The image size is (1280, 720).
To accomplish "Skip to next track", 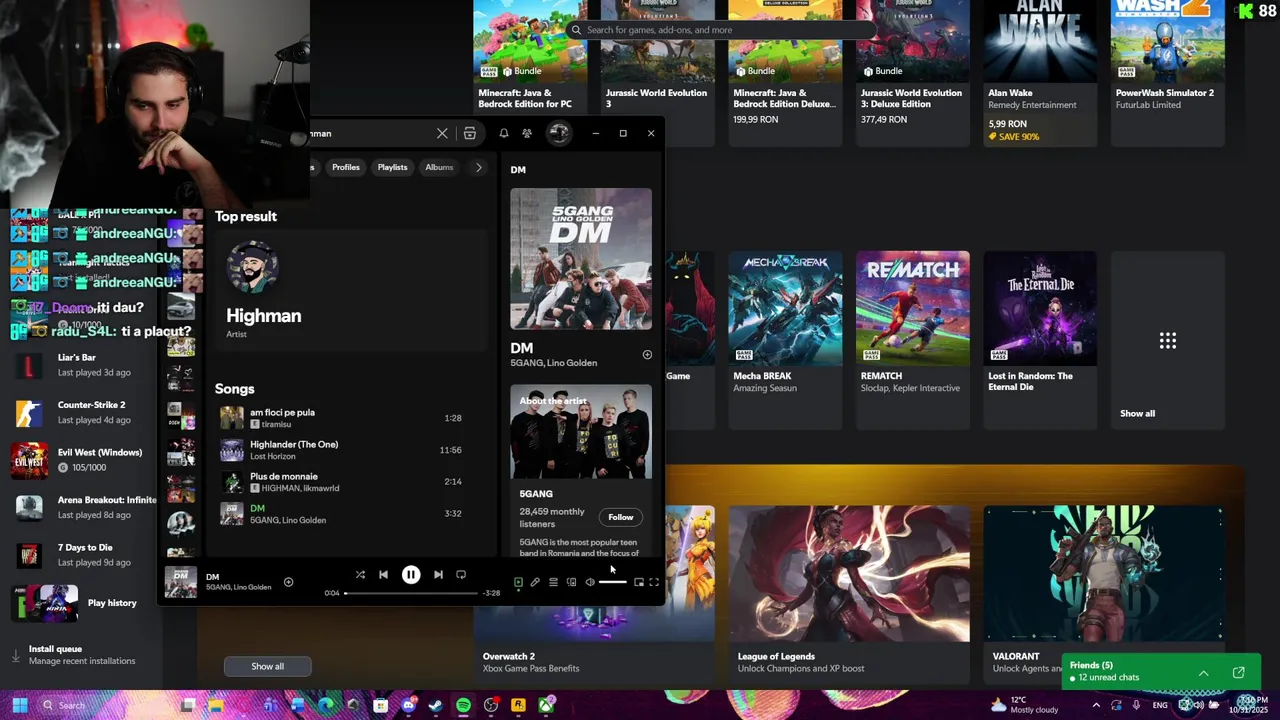I will 438,575.
